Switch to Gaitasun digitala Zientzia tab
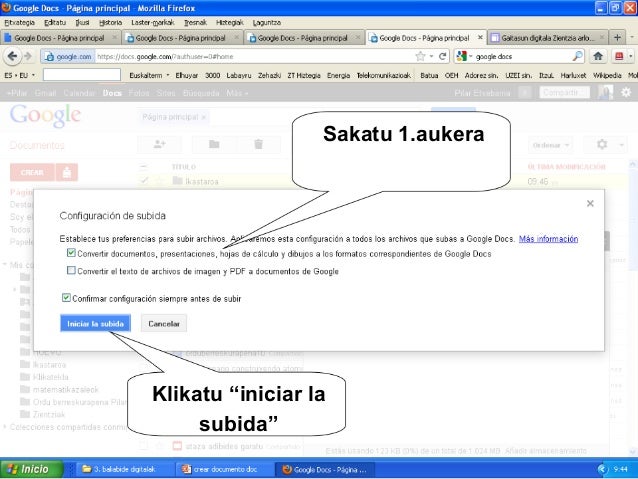Viewport: 638px width, 479px height. pyautogui.click(x=547, y=38)
